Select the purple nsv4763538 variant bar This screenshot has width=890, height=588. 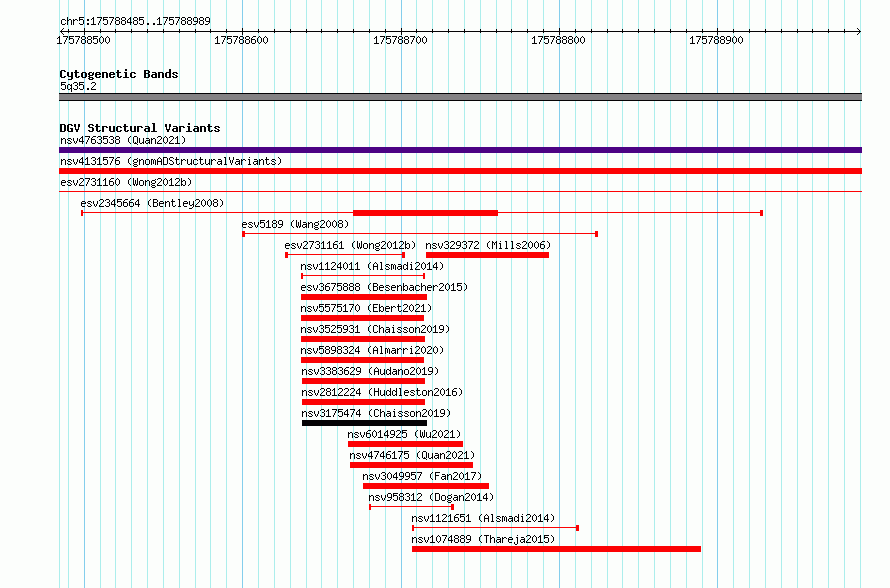point(460,150)
